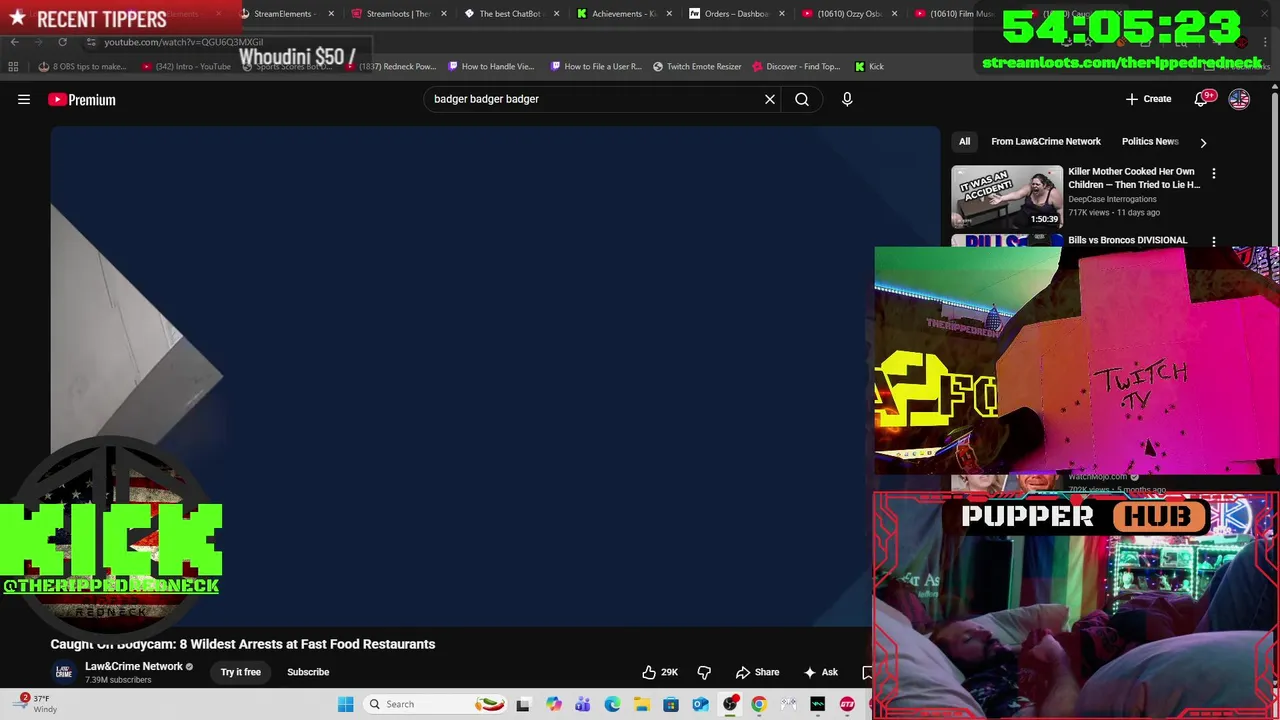This screenshot has height=720, width=1280.
Task: Open File Explorer from taskbar
Action: coord(641,704)
